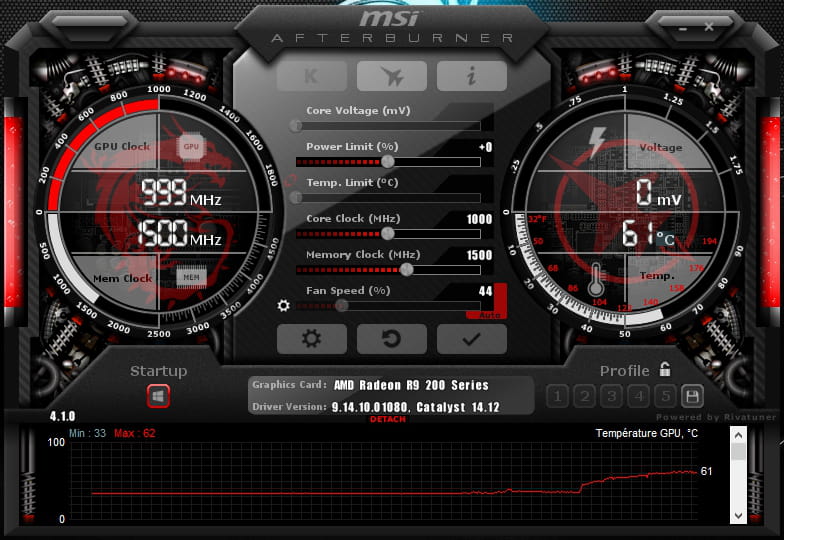Screen dimensions: 816x540
Task: Toggle the fan speed Auto button
Action: (489, 315)
